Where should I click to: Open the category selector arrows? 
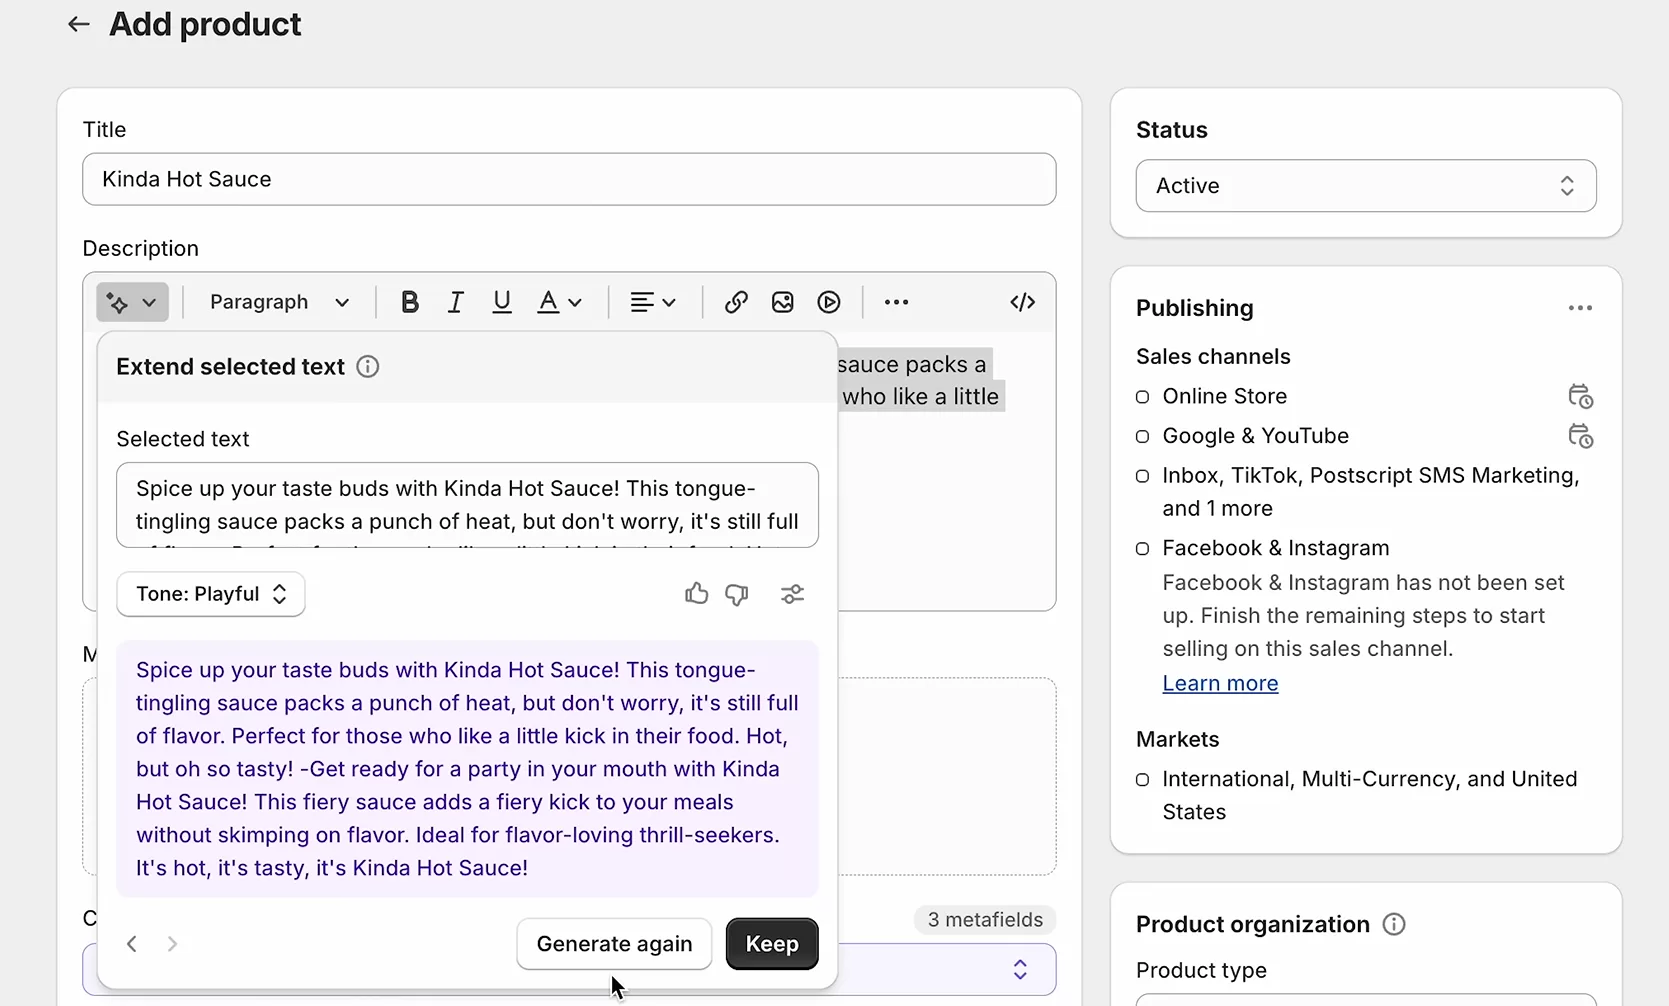pyautogui.click(x=1020, y=969)
